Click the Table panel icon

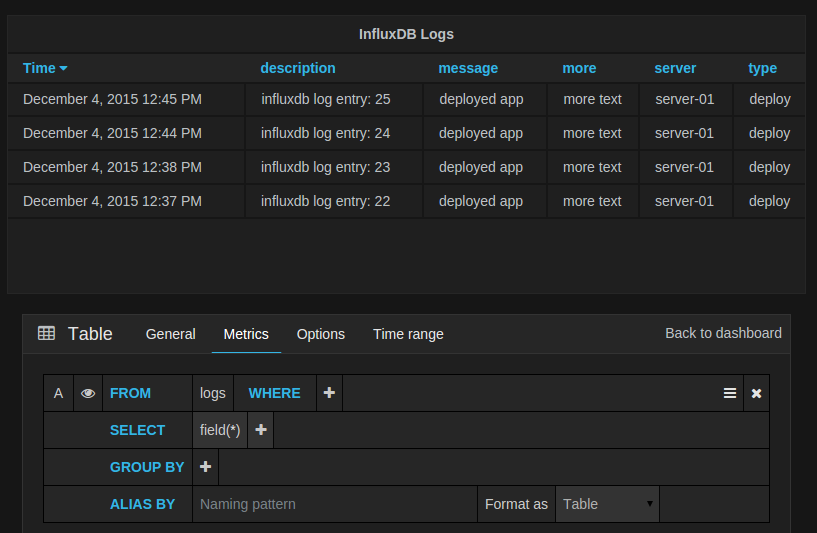46,334
